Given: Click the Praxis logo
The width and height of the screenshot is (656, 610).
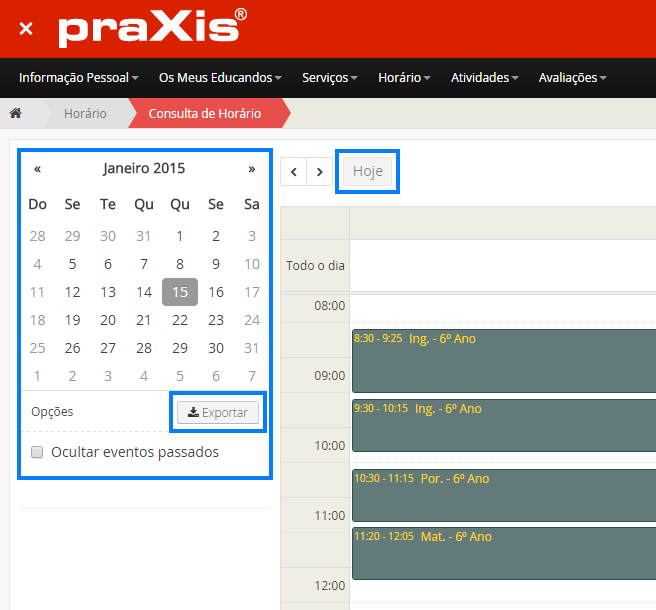Looking at the screenshot, I should pos(152,29).
